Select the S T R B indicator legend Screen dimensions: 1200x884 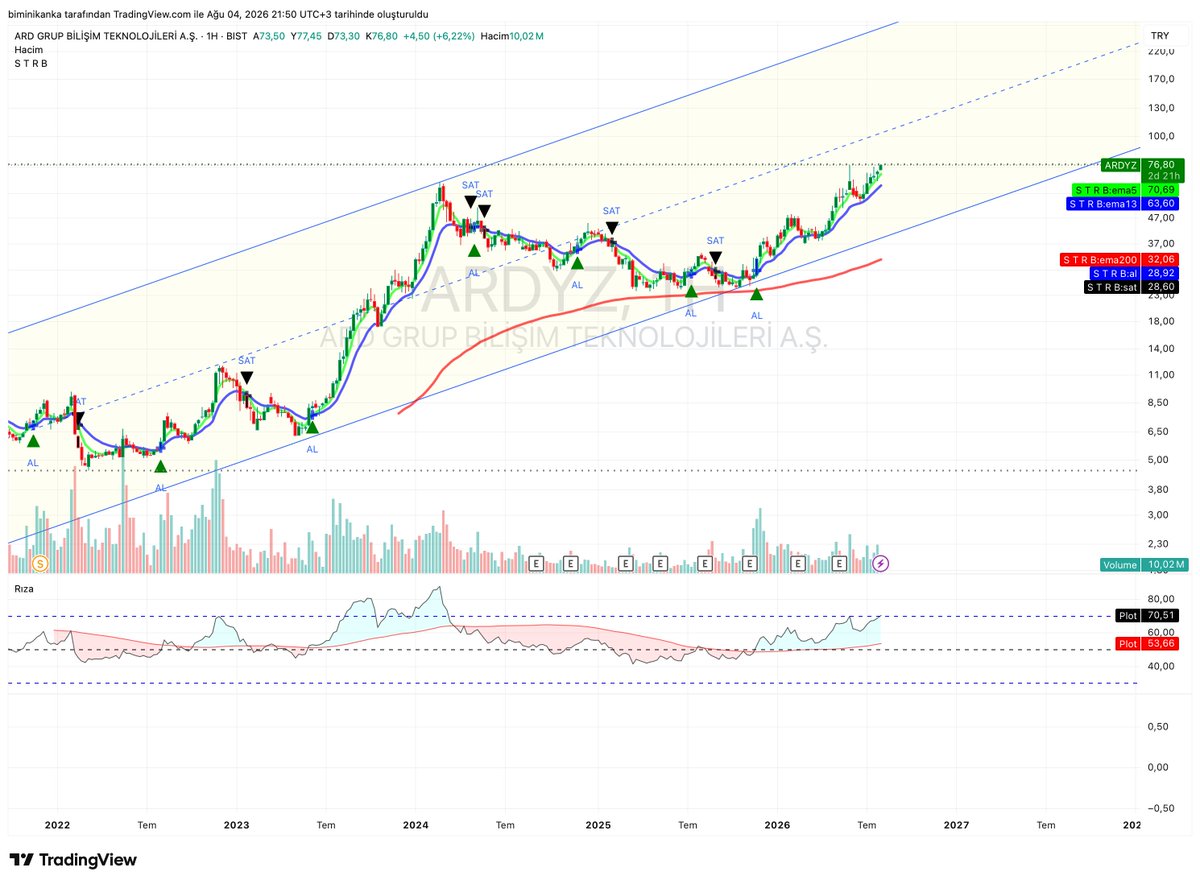coord(30,63)
